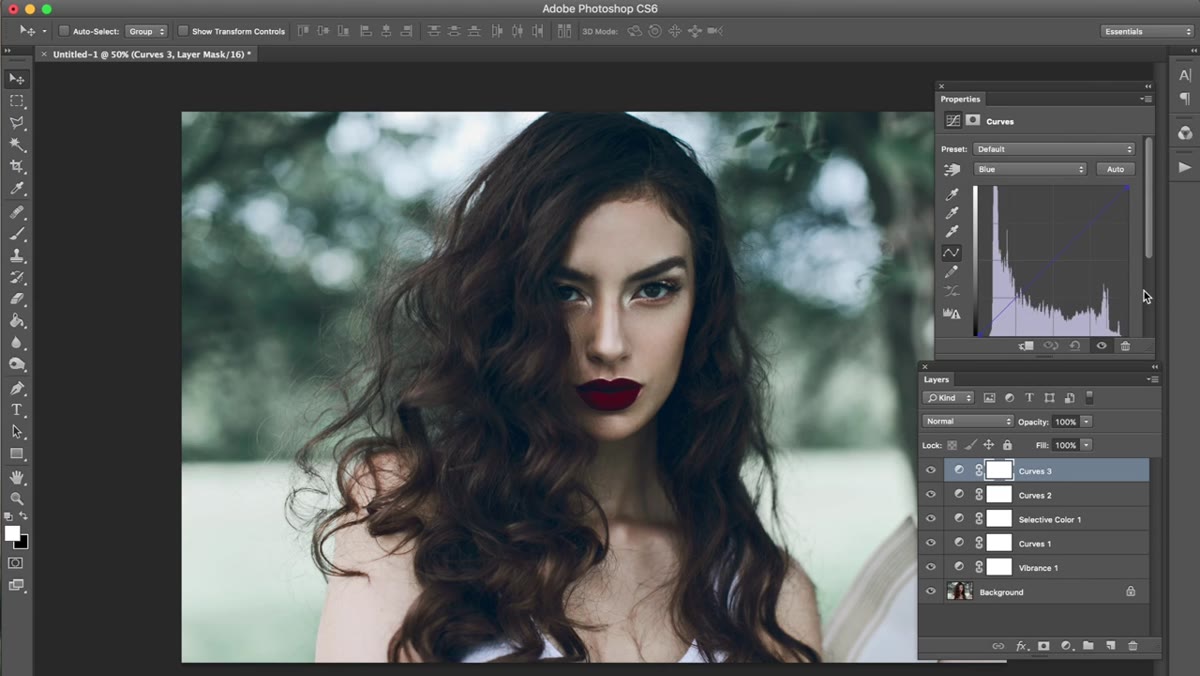Image resolution: width=1200 pixels, height=676 pixels.
Task: Delete the layer using the Layers trash icon
Action: pos(1133,646)
